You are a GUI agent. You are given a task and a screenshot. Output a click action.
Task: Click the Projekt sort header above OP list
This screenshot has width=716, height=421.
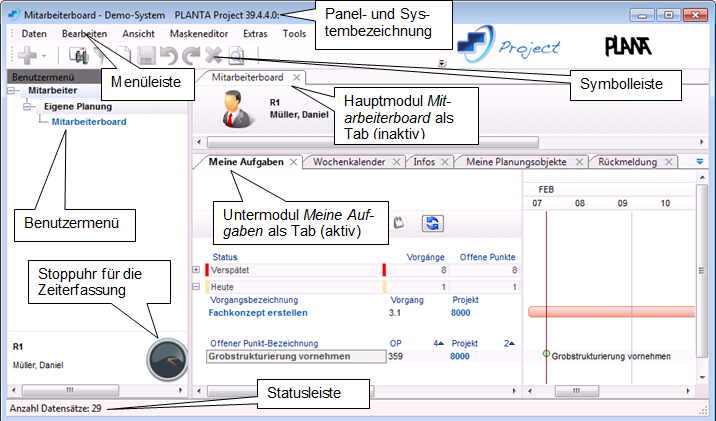(464, 343)
